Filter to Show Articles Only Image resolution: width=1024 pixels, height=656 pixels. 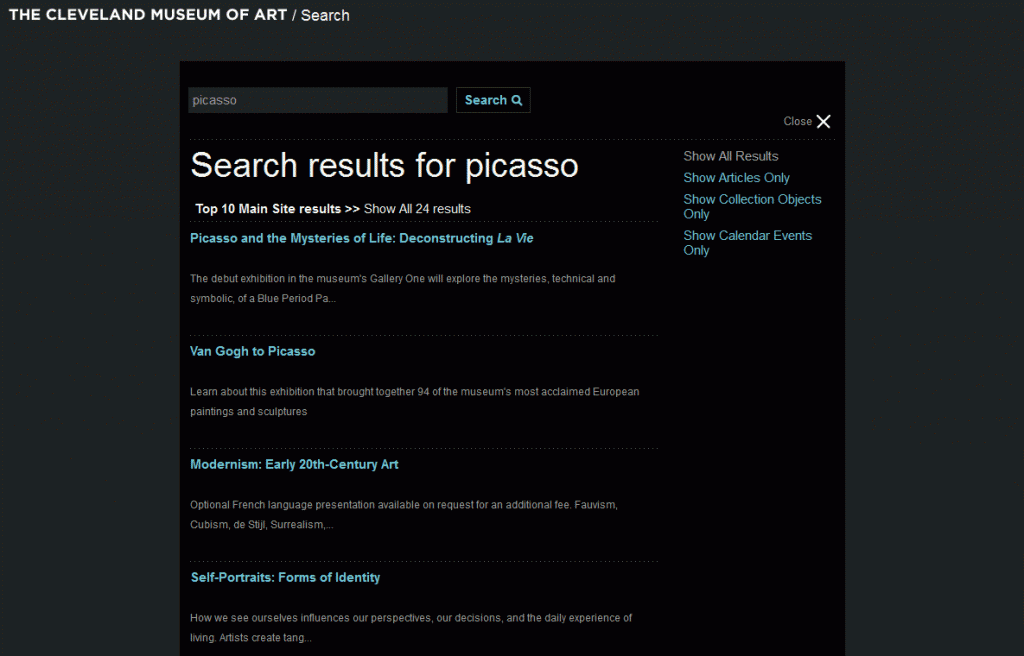click(736, 178)
